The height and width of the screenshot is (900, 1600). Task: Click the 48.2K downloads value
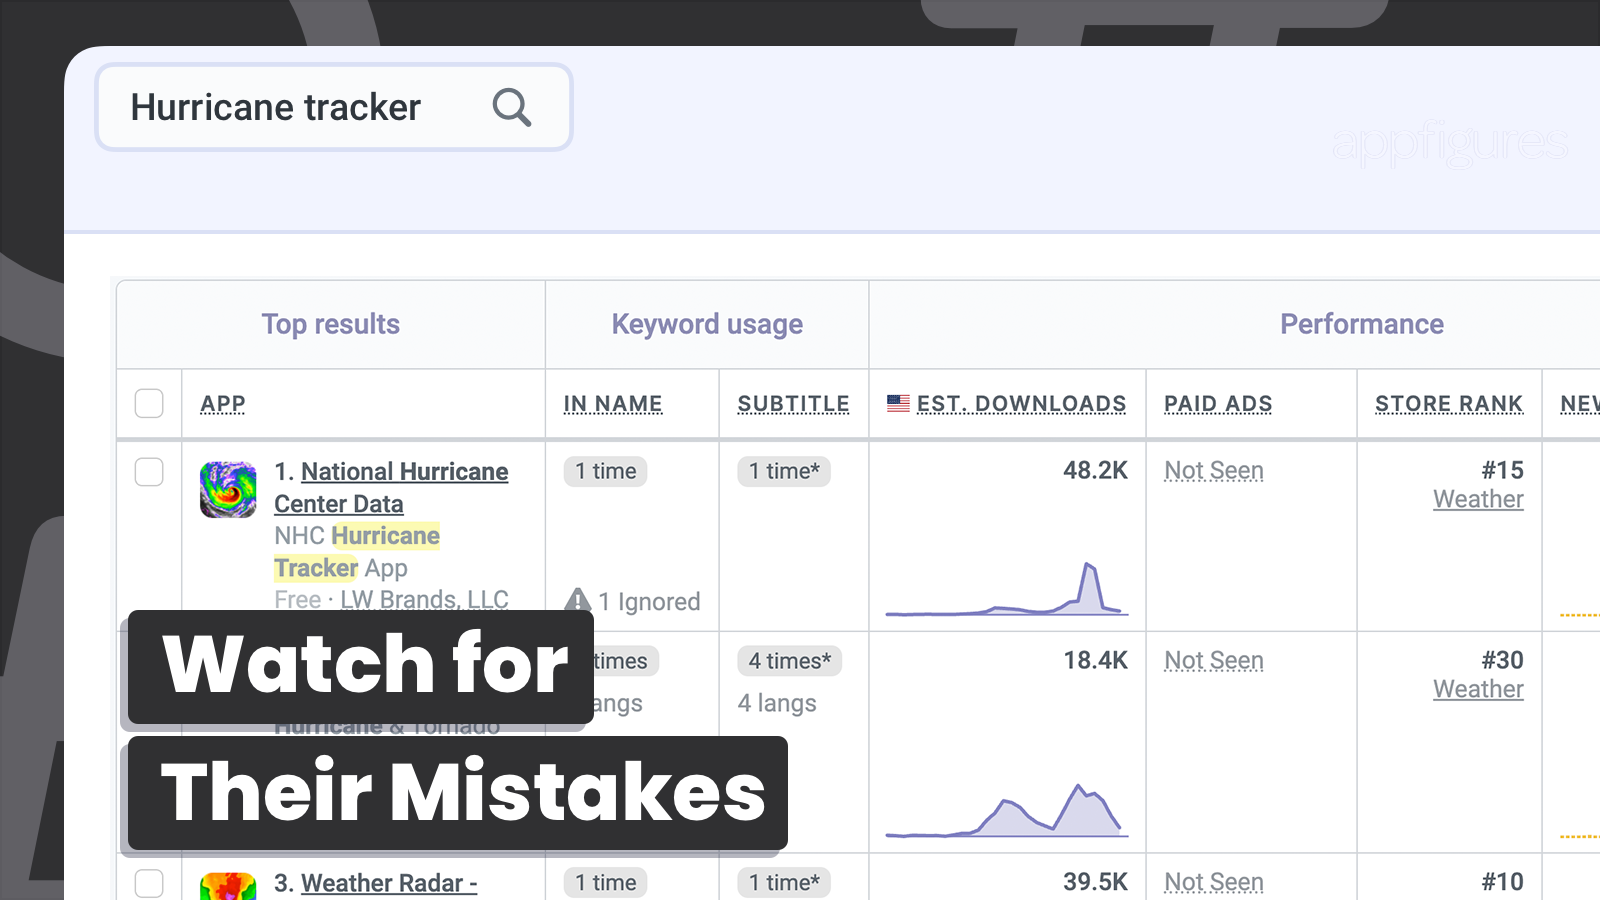[x=1095, y=471]
